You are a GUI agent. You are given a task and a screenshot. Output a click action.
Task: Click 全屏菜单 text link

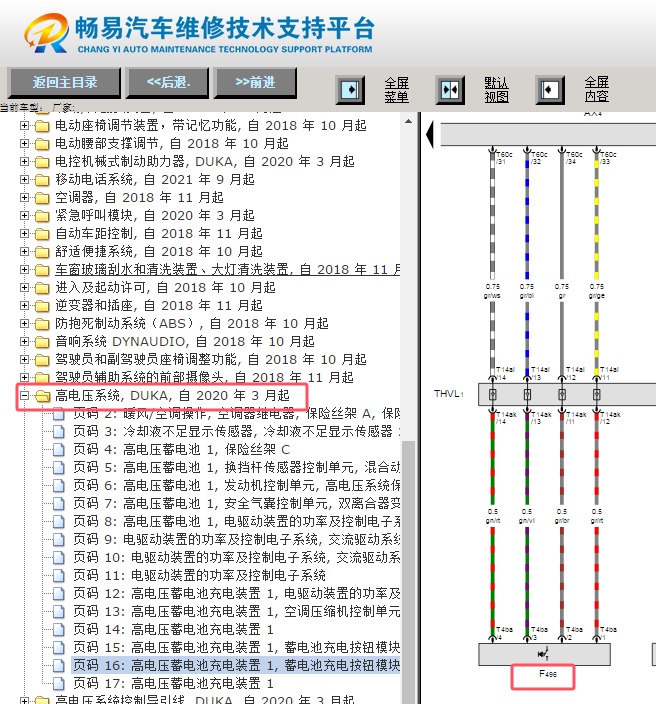396,90
